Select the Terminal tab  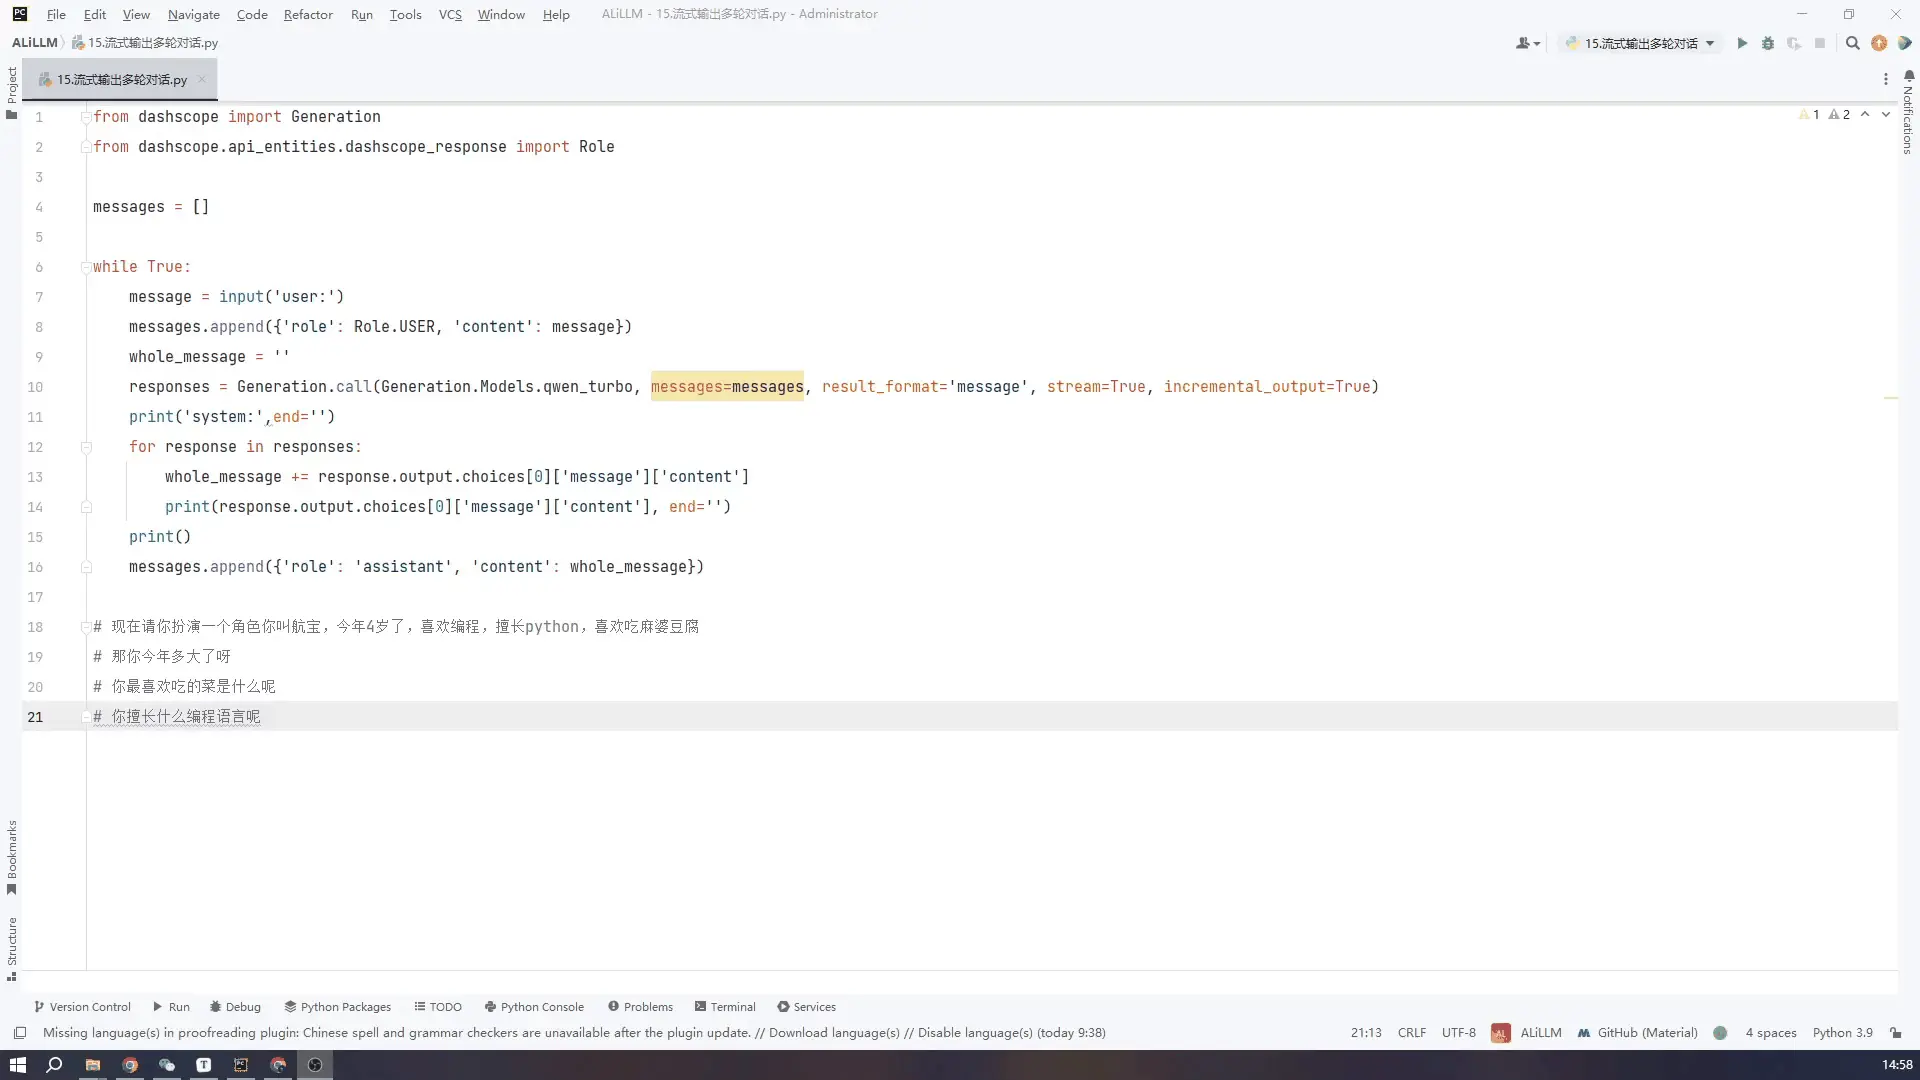pyautogui.click(x=733, y=1006)
